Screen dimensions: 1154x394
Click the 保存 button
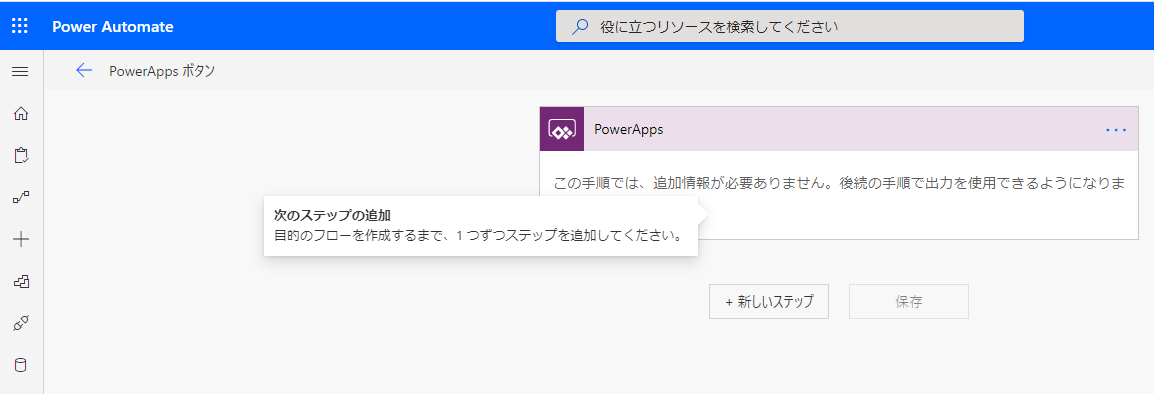909,301
